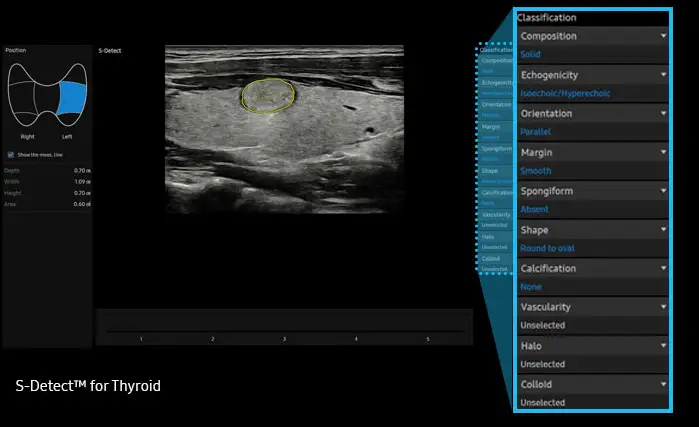Click tick mark 1 on the bottom scale
The width and height of the screenshot is (699, 427).
pos(141,339)
